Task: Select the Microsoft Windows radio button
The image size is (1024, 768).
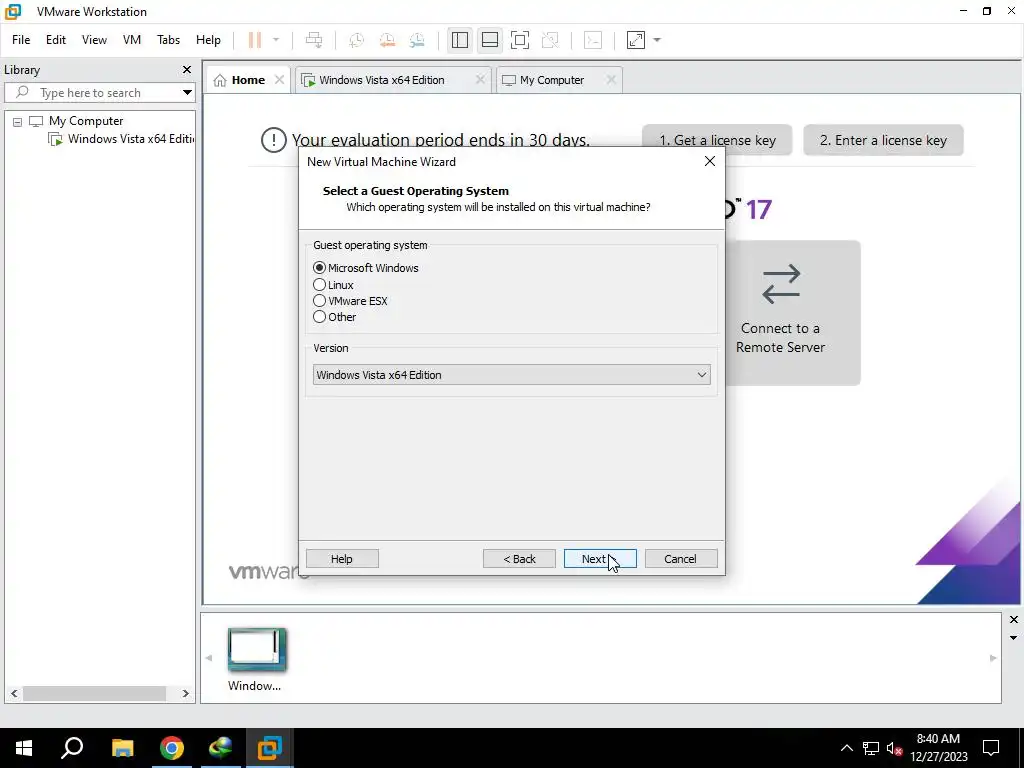Action: tap(319, 268)
